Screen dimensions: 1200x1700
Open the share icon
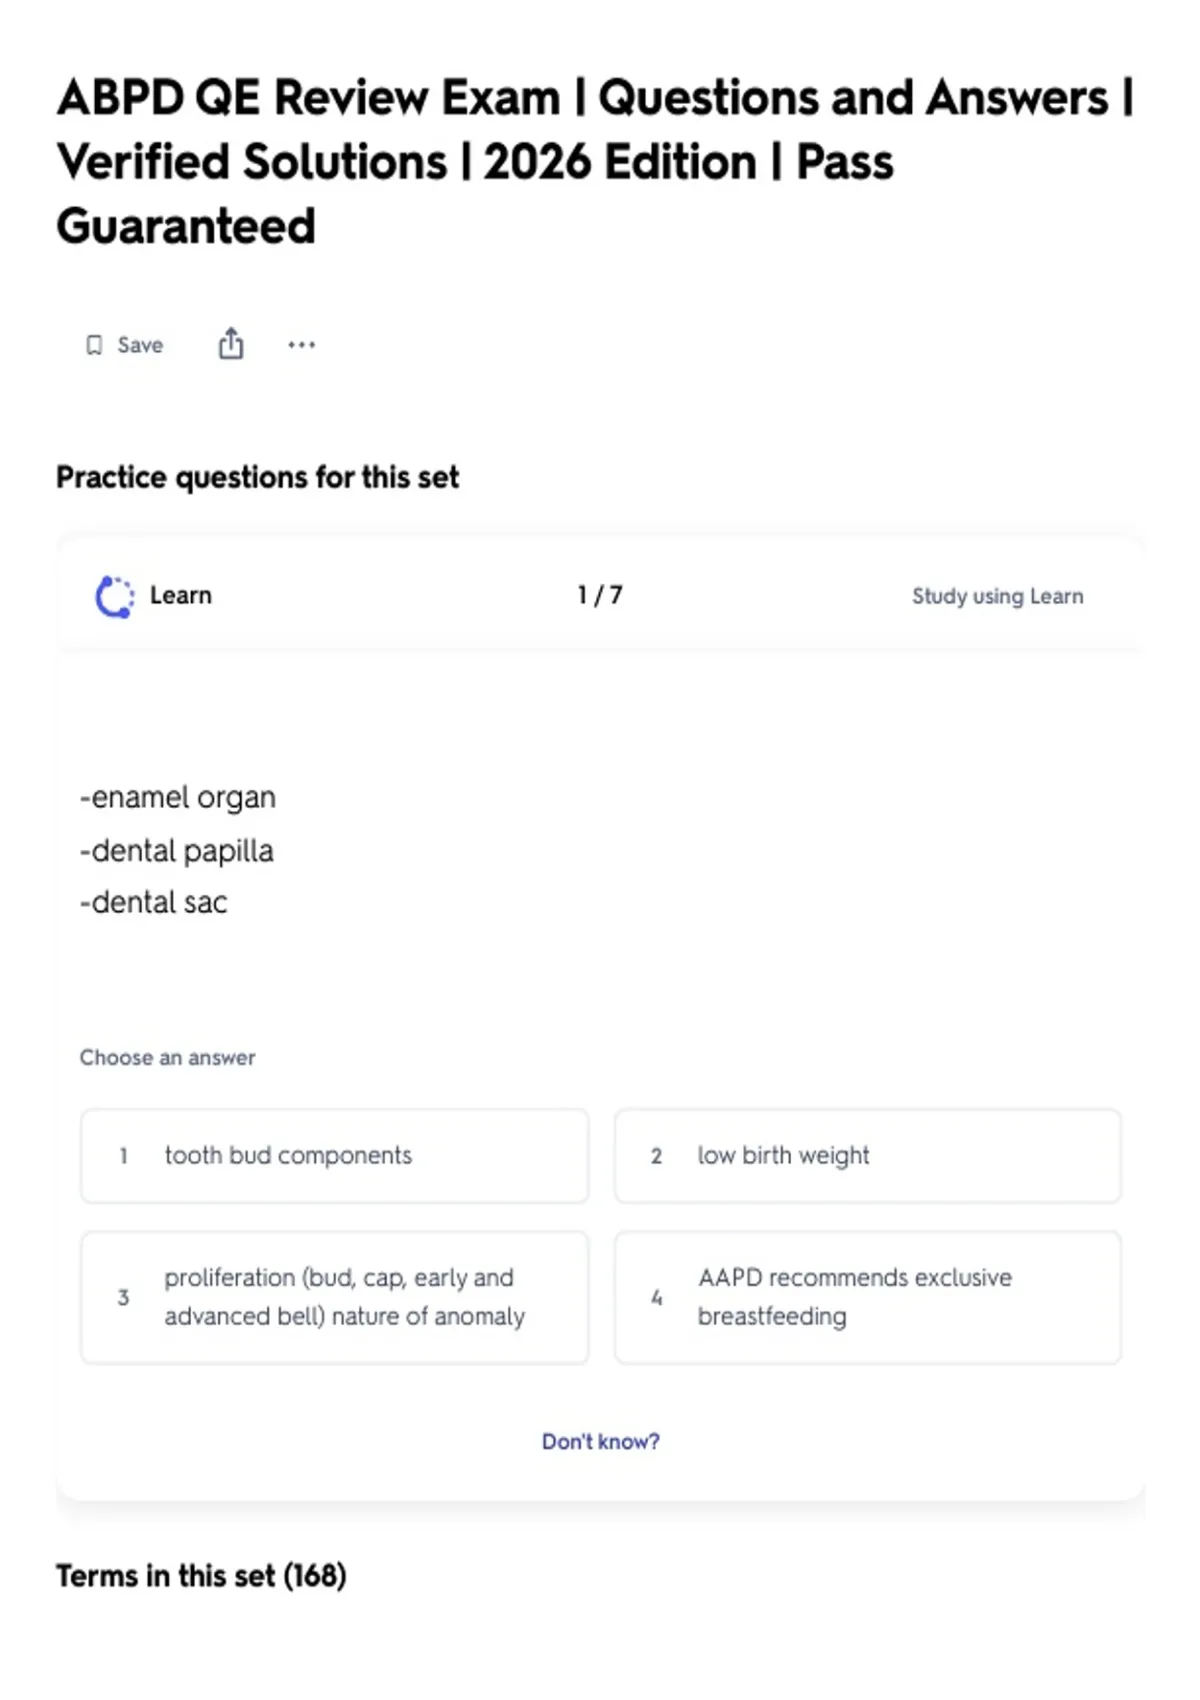click(x=231, y=343)
